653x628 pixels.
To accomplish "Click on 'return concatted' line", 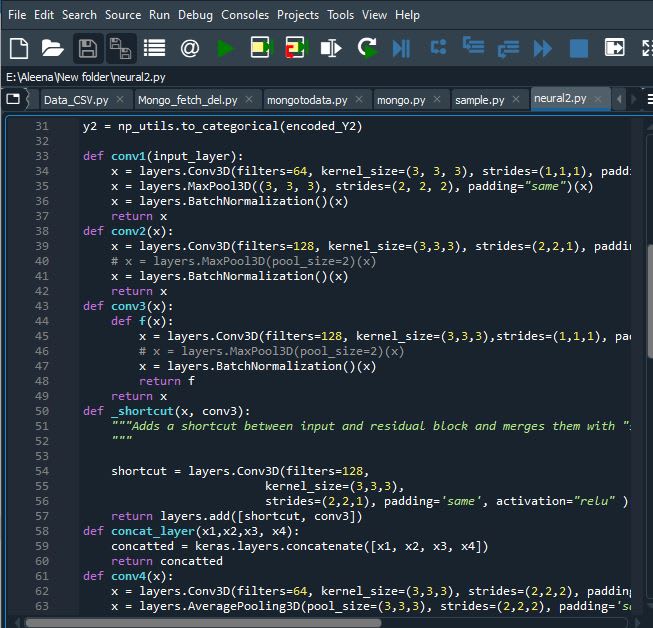I will coord(167,561).
